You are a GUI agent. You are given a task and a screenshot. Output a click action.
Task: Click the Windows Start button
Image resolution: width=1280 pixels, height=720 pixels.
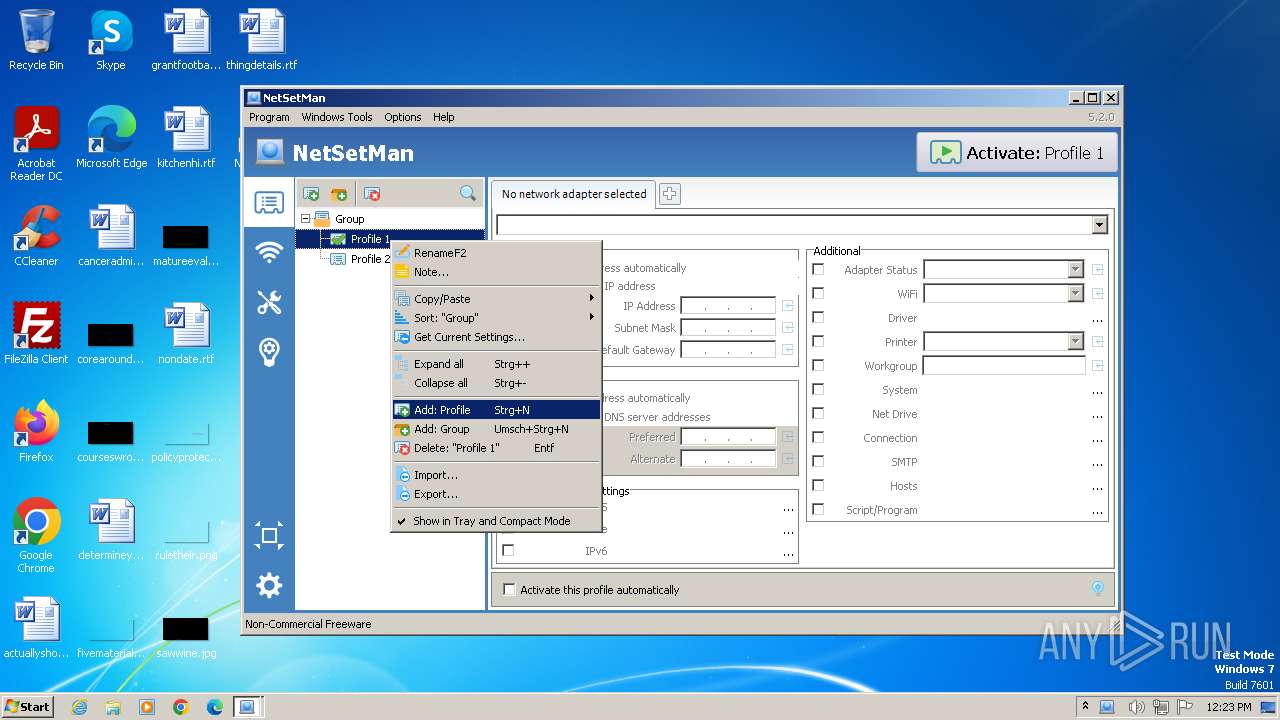28,706
